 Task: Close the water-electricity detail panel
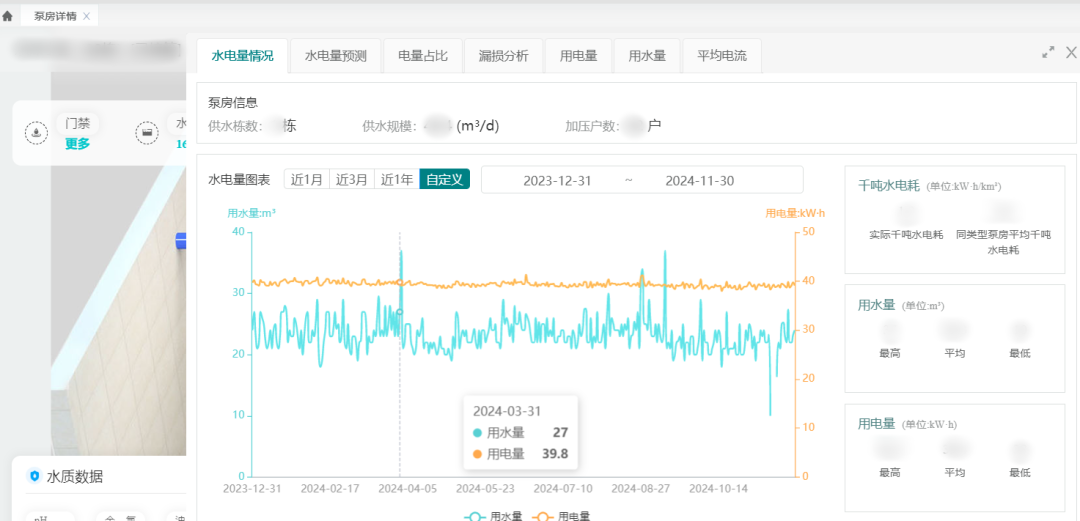tap(1071, 52)
